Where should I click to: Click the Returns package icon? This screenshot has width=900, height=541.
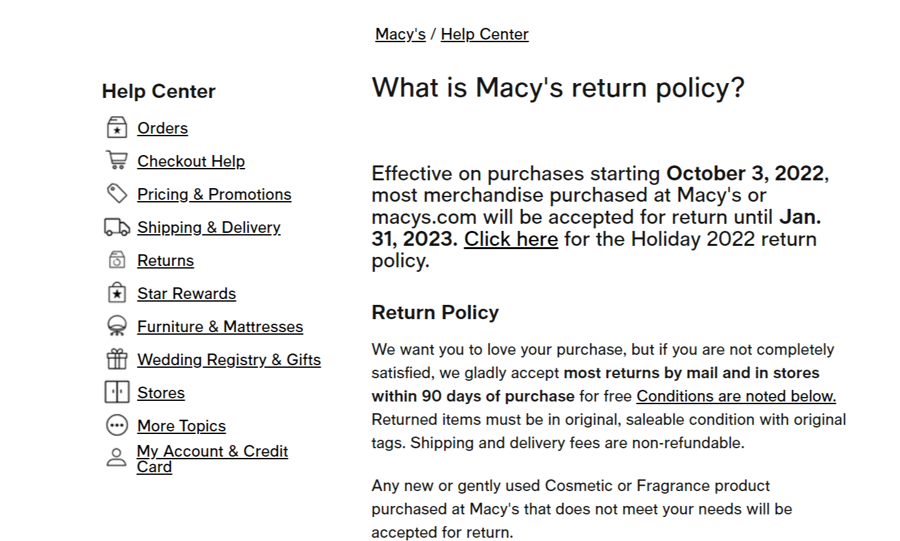pyautogui.click(x=117, y=260)
